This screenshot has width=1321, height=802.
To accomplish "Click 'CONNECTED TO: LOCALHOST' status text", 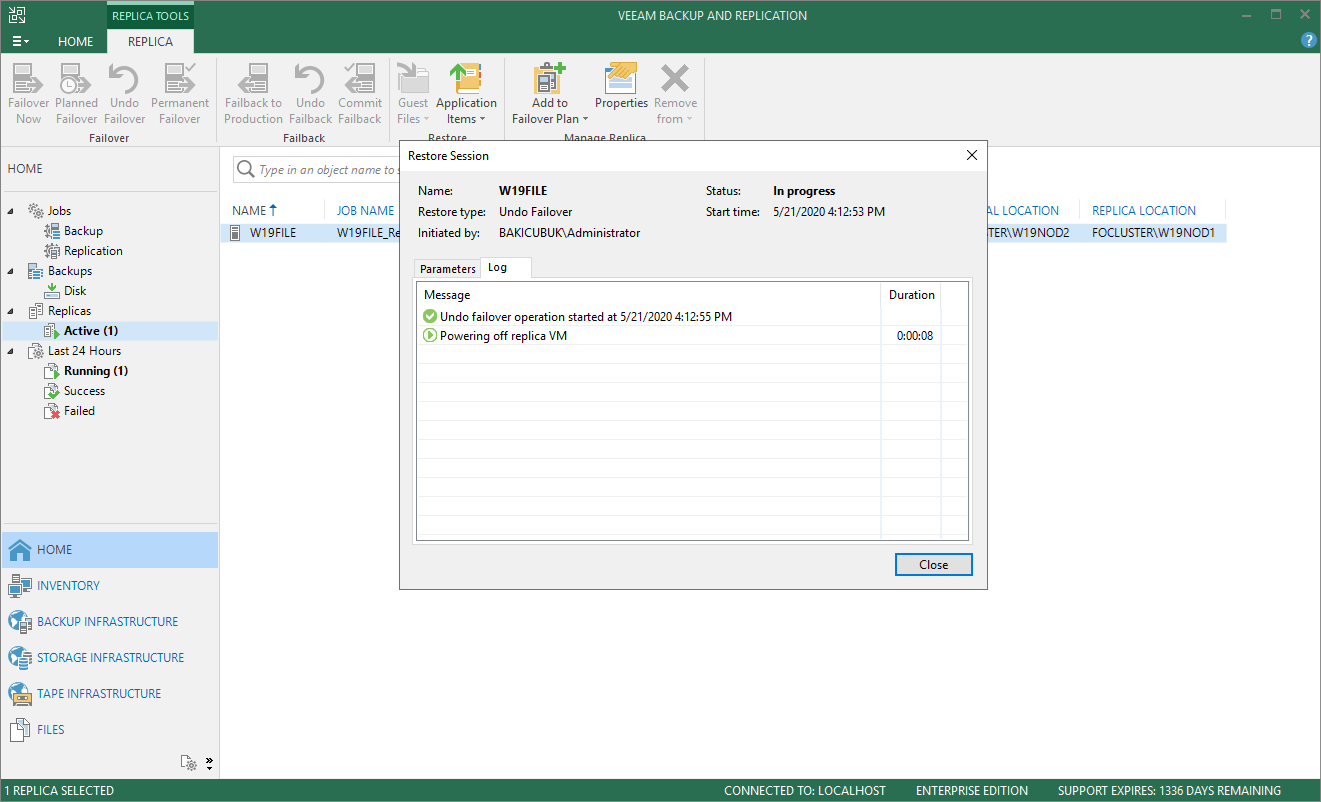I will [805, 791].
